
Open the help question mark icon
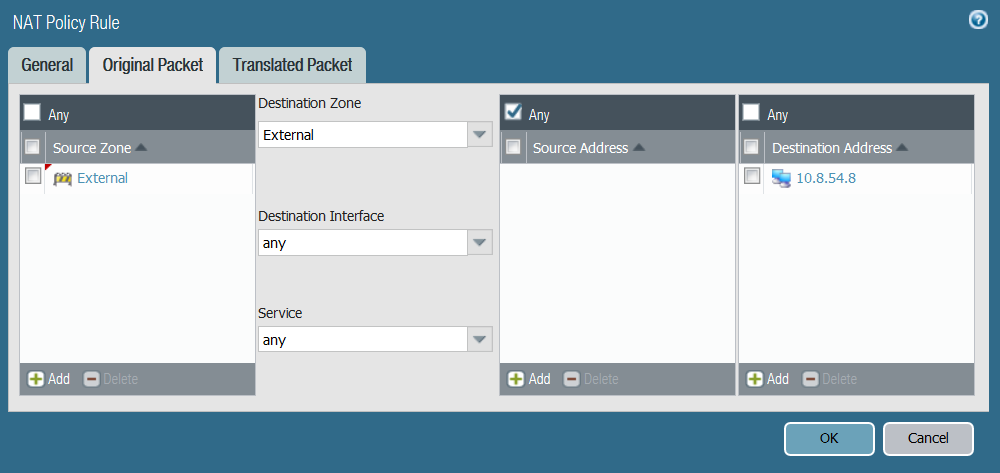[x=978, y=20]
